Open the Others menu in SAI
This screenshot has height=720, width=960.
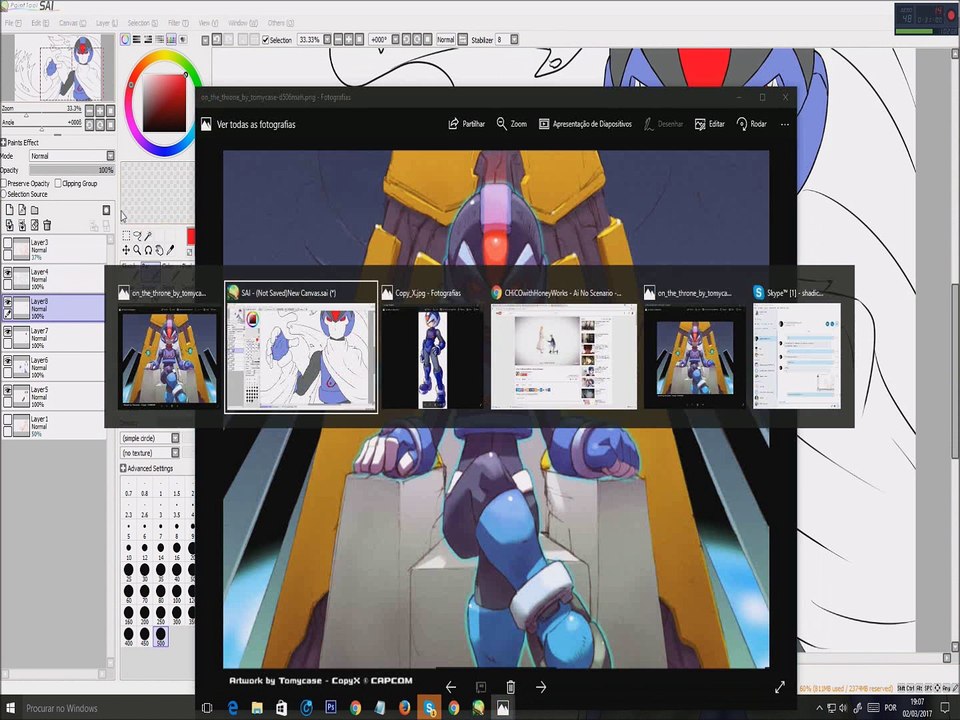[x=279, y=23]
